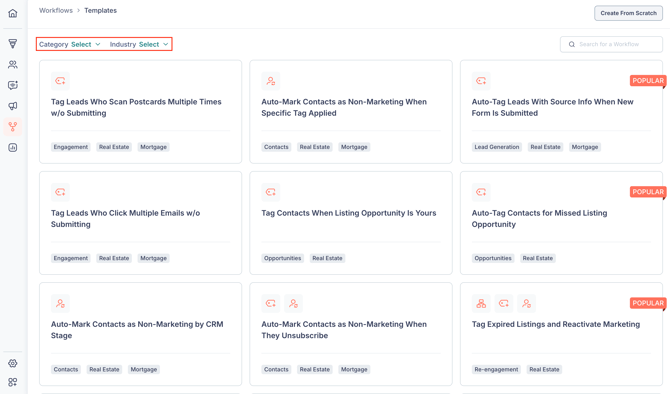Click the Re-engagement tag chip

496,370
